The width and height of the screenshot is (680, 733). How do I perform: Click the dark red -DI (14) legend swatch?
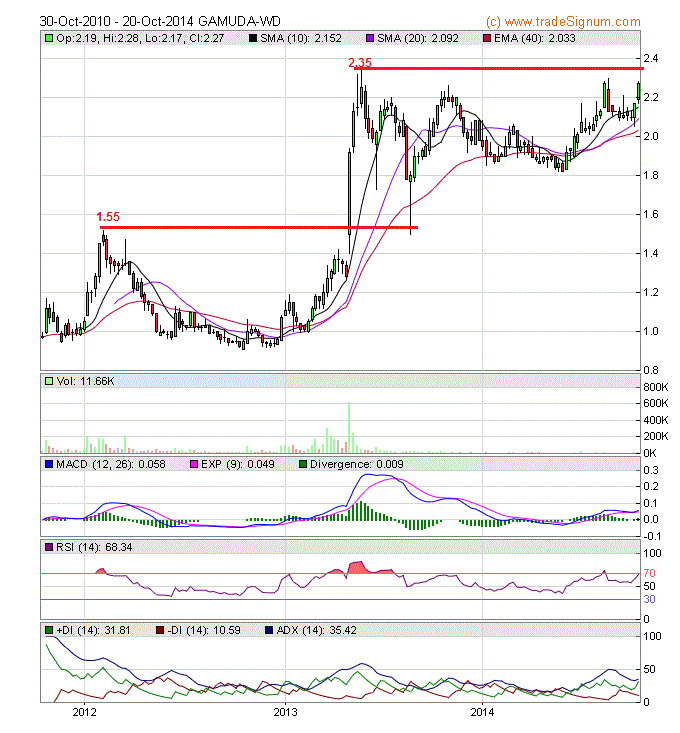click(160, 630)
